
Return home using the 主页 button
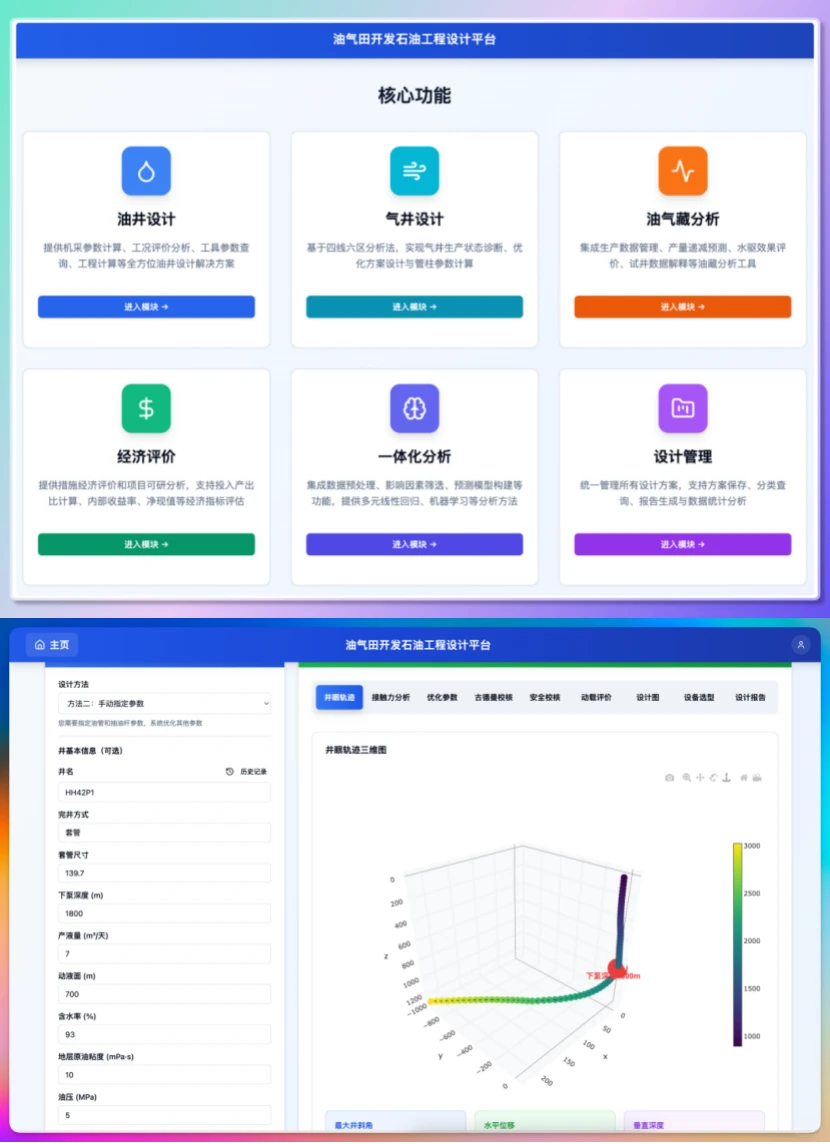tap(51, 645)
